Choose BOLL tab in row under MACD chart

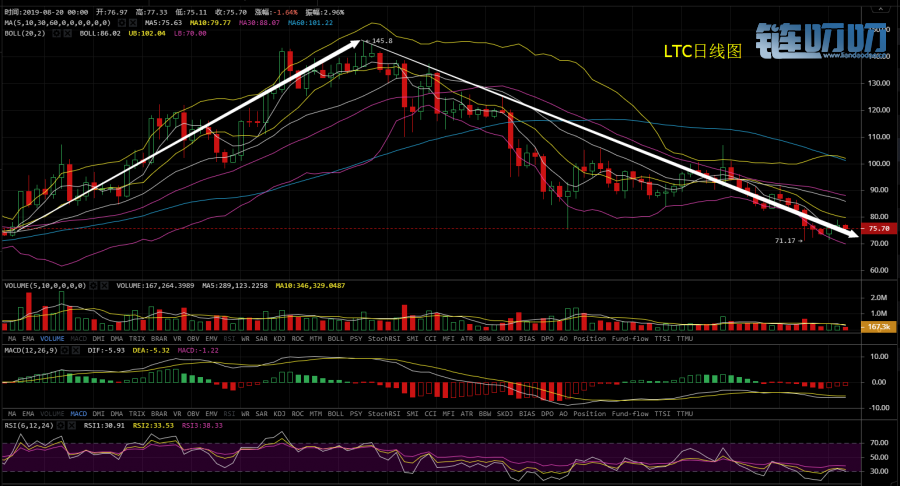click(x=336, y=413)
